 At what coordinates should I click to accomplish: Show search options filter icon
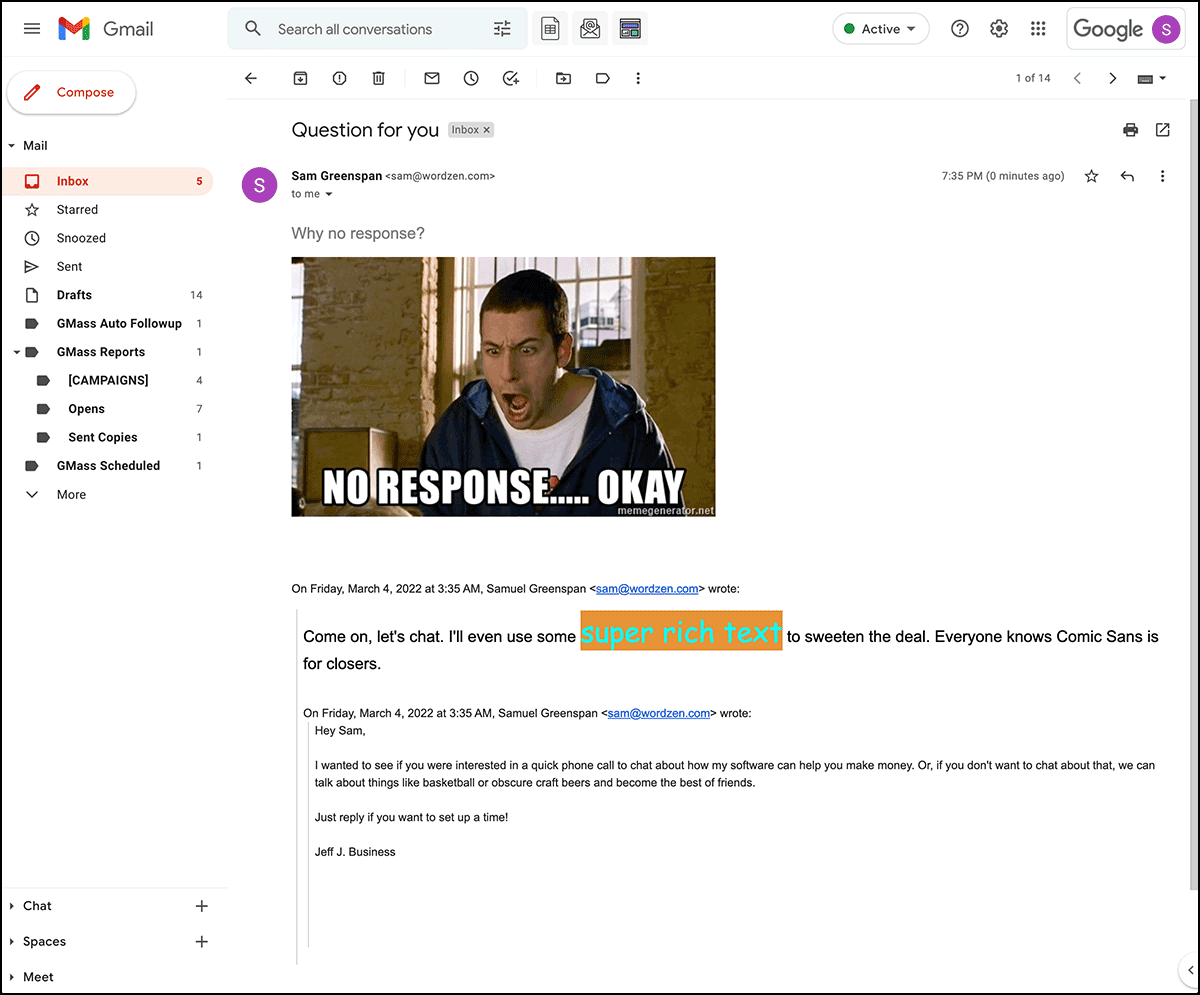pyautogui.click(x=502, y=29)
